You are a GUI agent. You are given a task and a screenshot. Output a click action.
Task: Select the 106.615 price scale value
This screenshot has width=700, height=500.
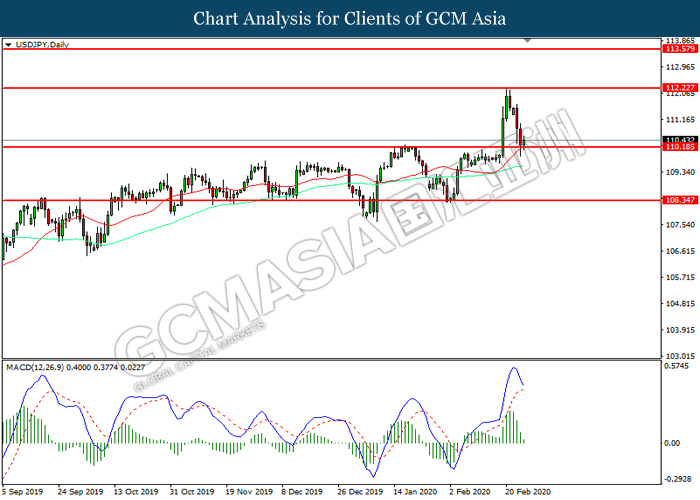680,251
